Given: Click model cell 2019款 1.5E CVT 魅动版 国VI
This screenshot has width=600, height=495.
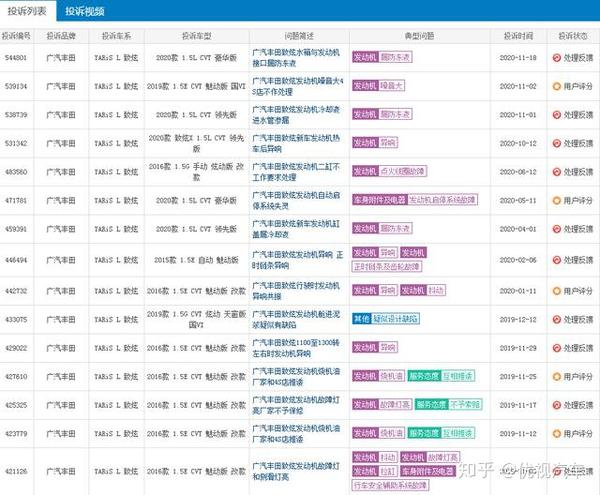Looking at the screenshot, I should click(x=196, y=86).
